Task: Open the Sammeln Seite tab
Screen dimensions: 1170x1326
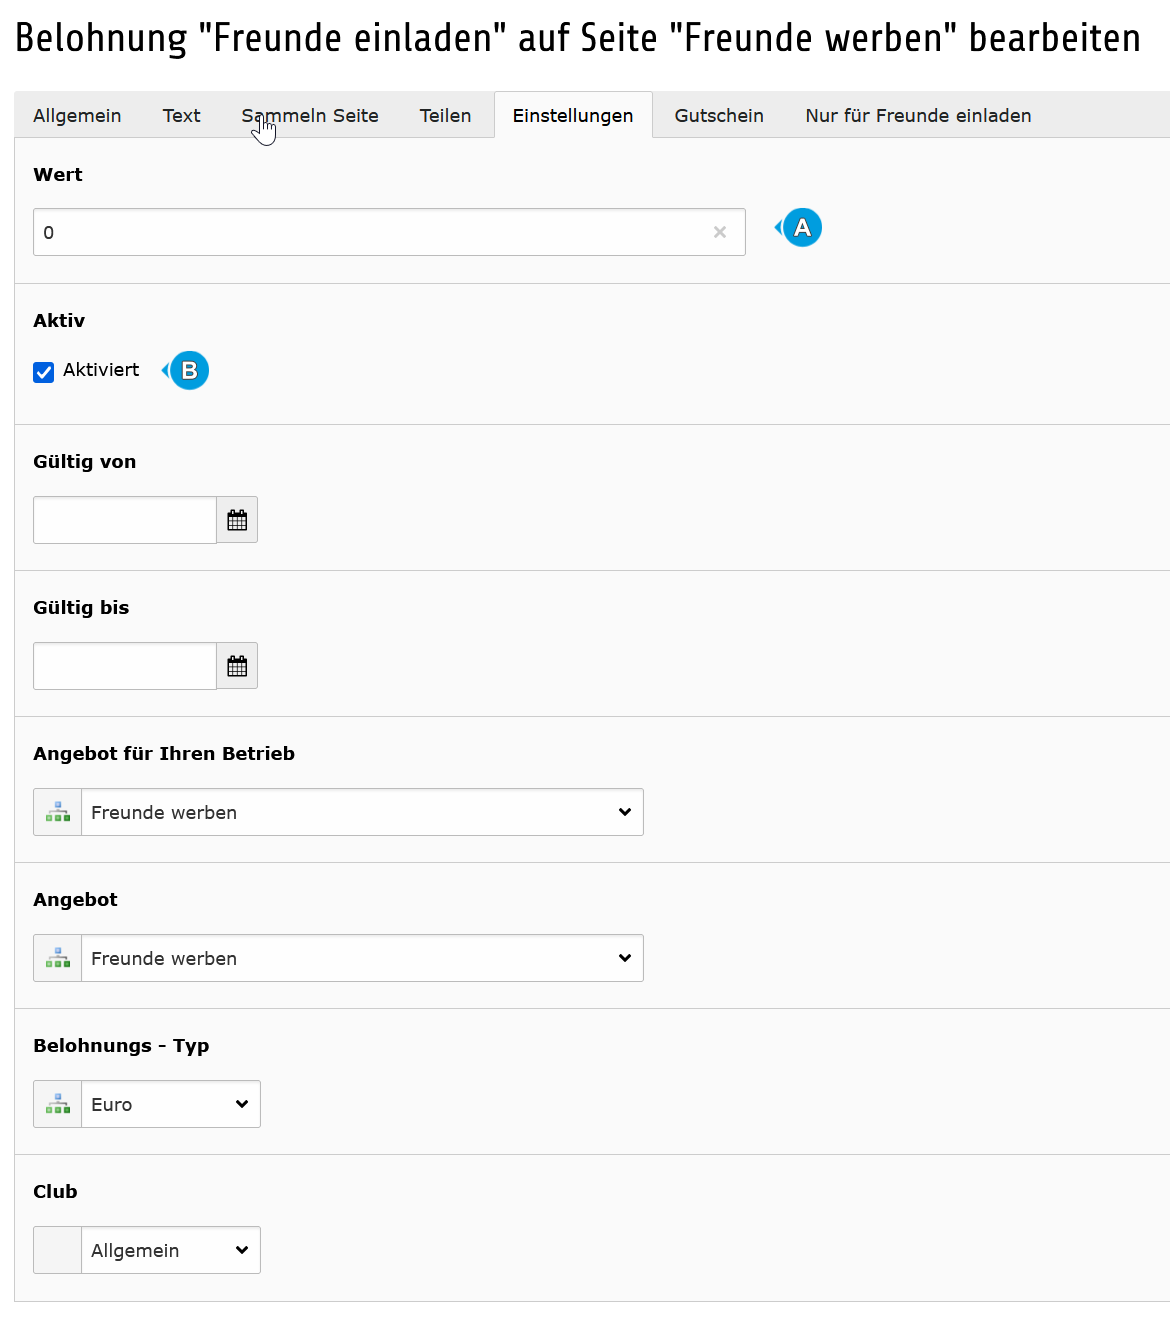Action: click(310, 115)
